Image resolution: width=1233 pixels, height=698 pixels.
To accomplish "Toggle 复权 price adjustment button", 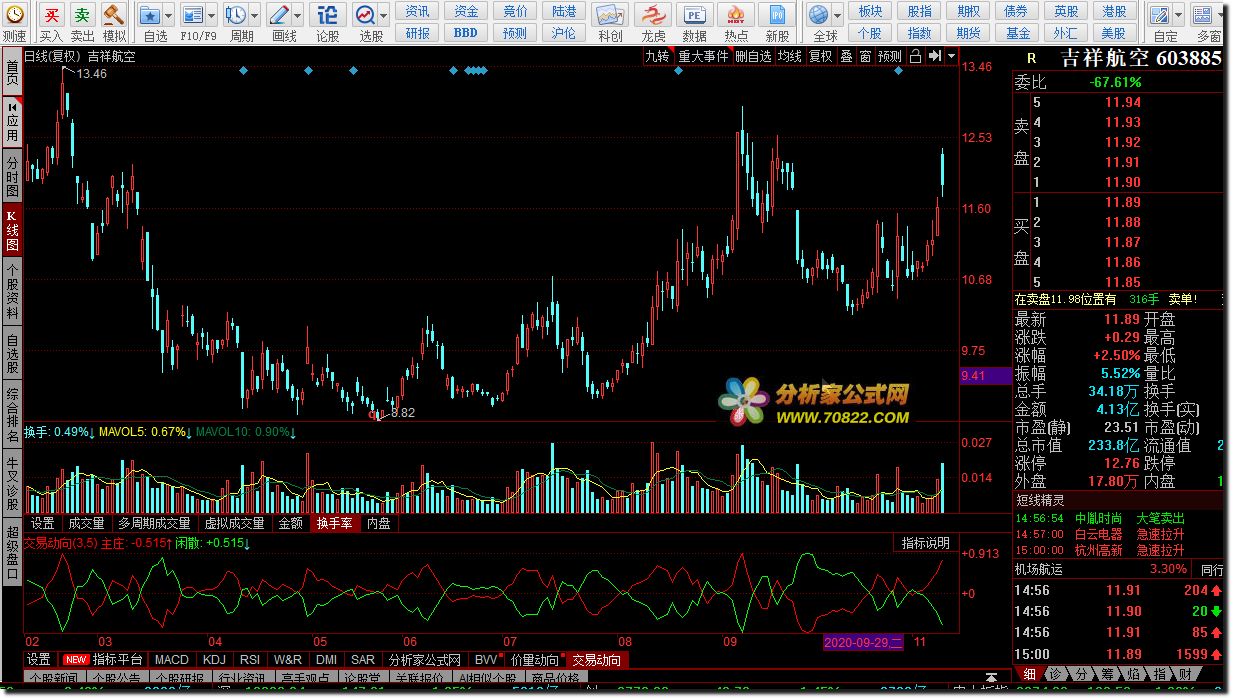I will (x=821, y=56).
